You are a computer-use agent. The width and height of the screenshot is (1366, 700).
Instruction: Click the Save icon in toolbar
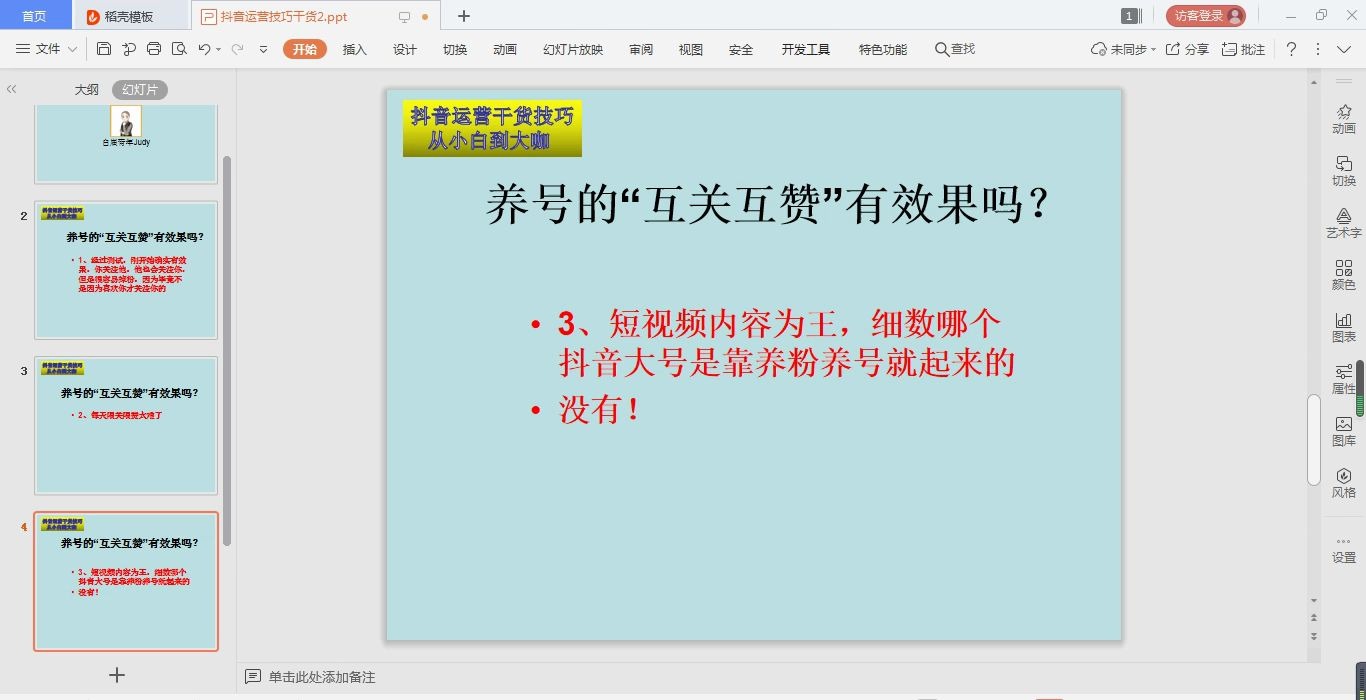[104, 49]
